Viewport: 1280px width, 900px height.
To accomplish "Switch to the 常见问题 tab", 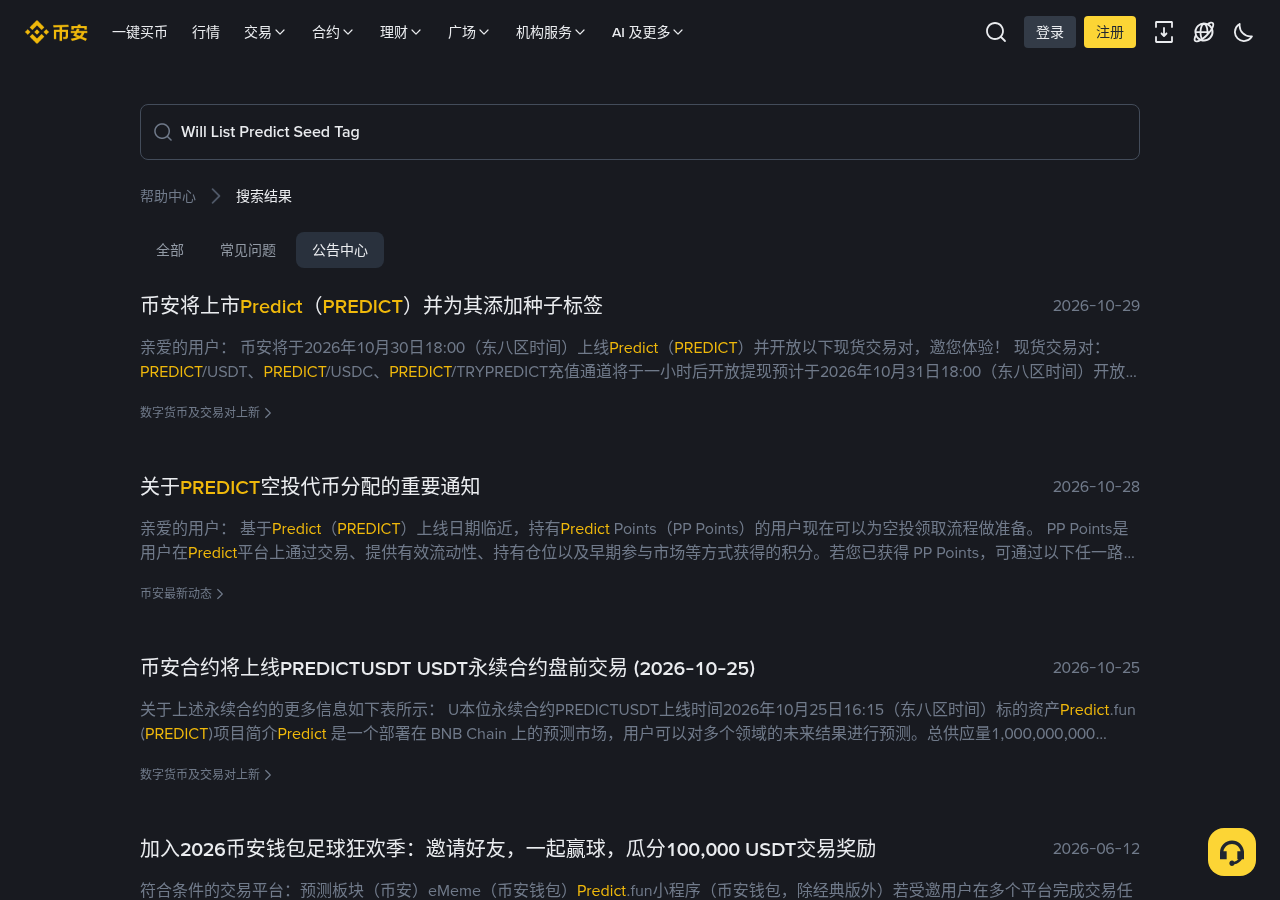I will click(248, 250).
